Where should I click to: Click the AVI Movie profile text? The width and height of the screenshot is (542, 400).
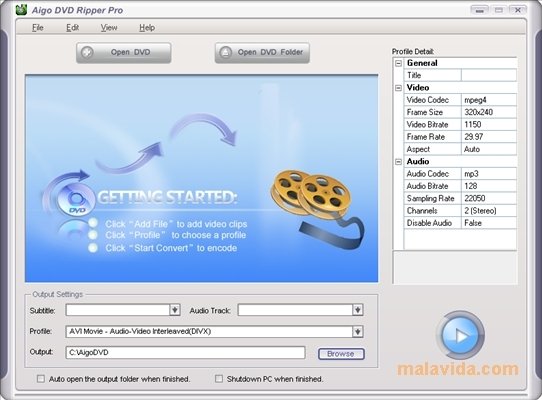click(x=140, y=332)
